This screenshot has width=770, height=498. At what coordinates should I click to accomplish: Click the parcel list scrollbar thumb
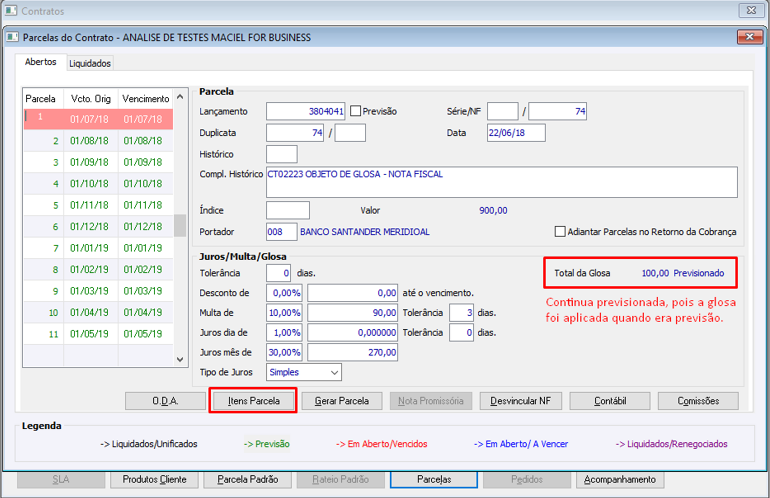click(180, 225)
